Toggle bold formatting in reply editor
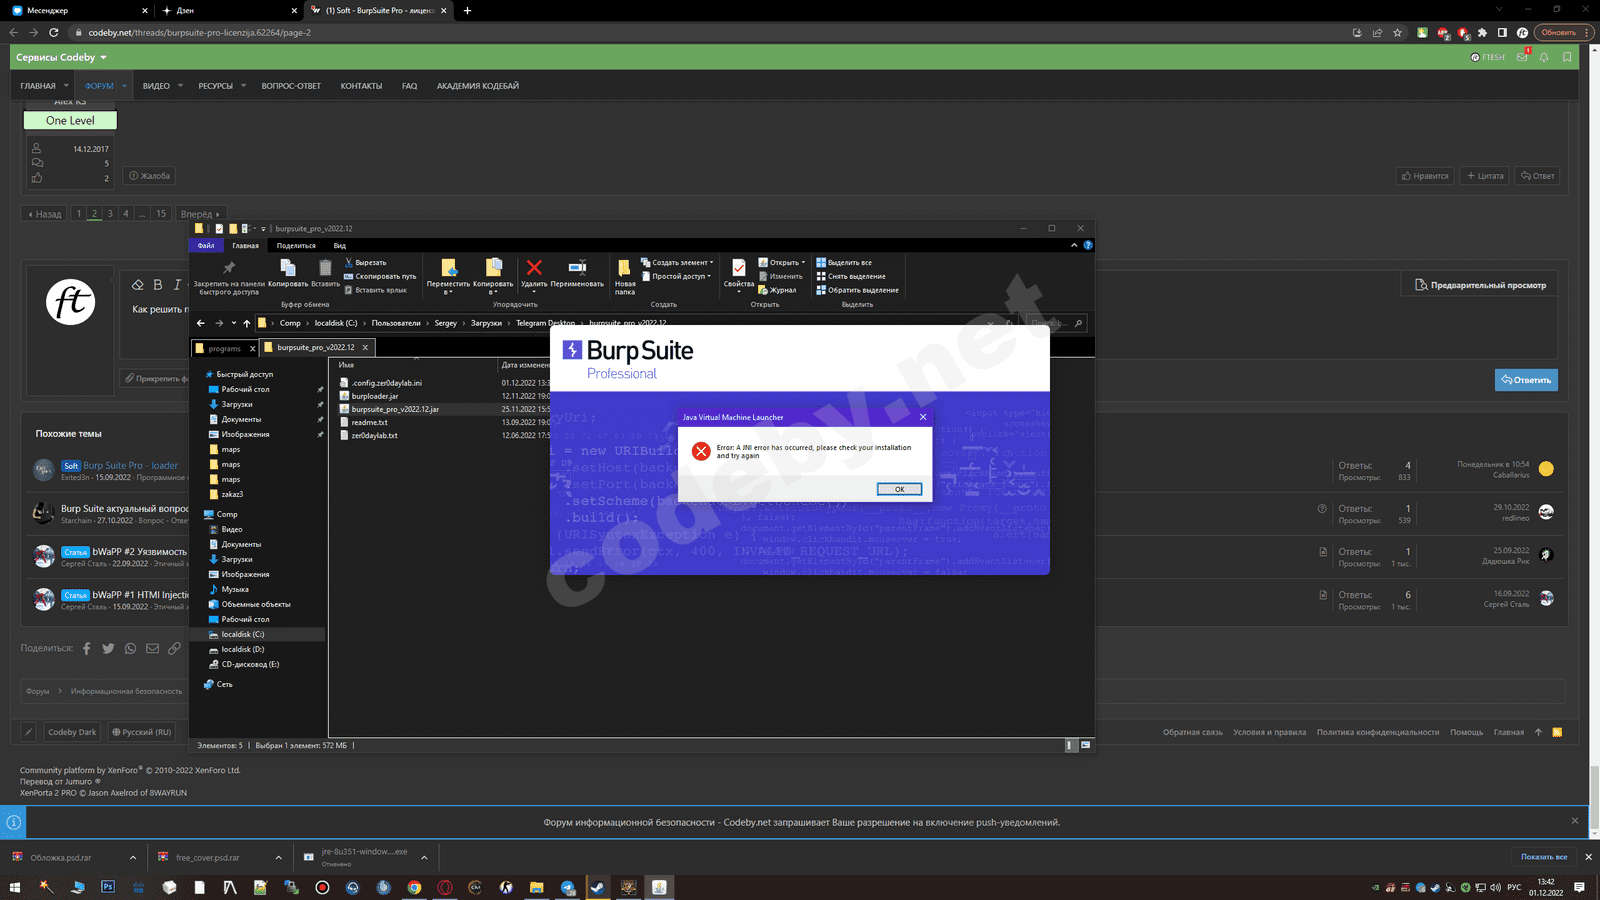1600x900 pixels. (x=157, y=285)
